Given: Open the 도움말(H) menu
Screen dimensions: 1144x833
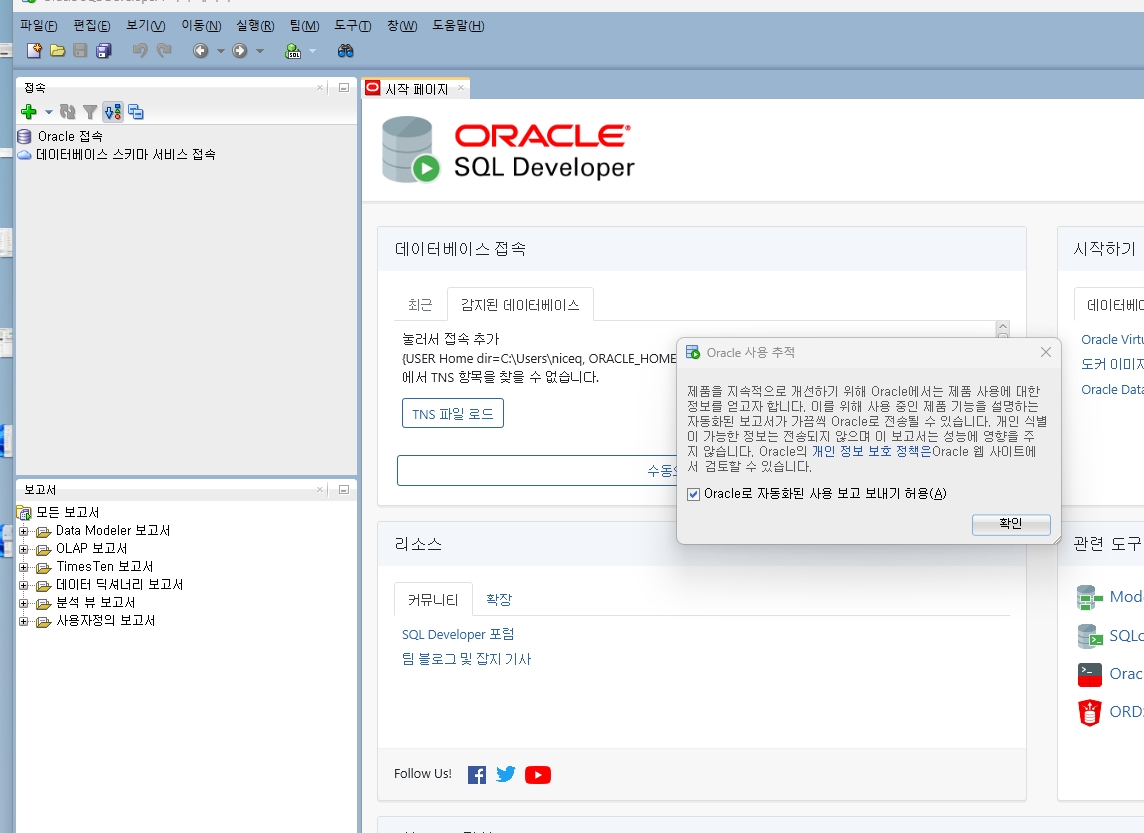Looking at the screenshot, I should coord(458,26).
